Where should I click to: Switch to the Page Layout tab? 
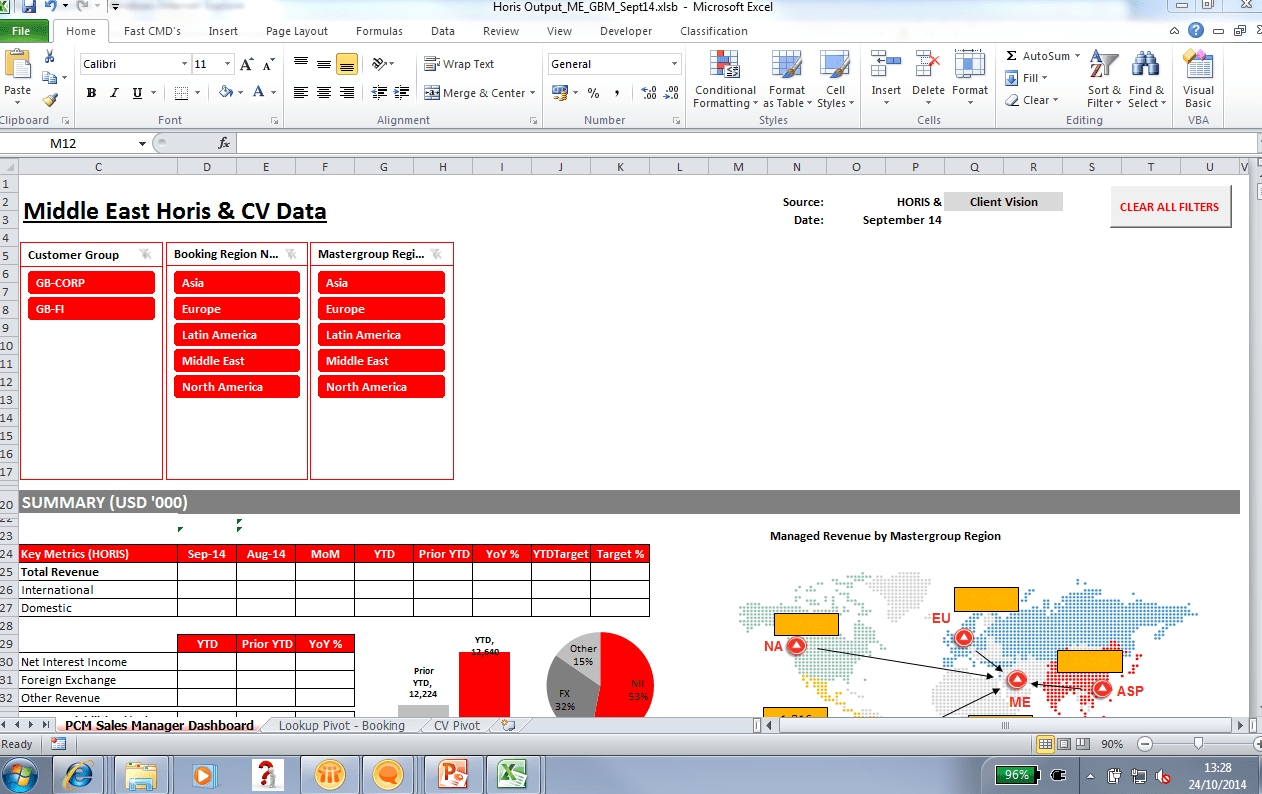297,31
